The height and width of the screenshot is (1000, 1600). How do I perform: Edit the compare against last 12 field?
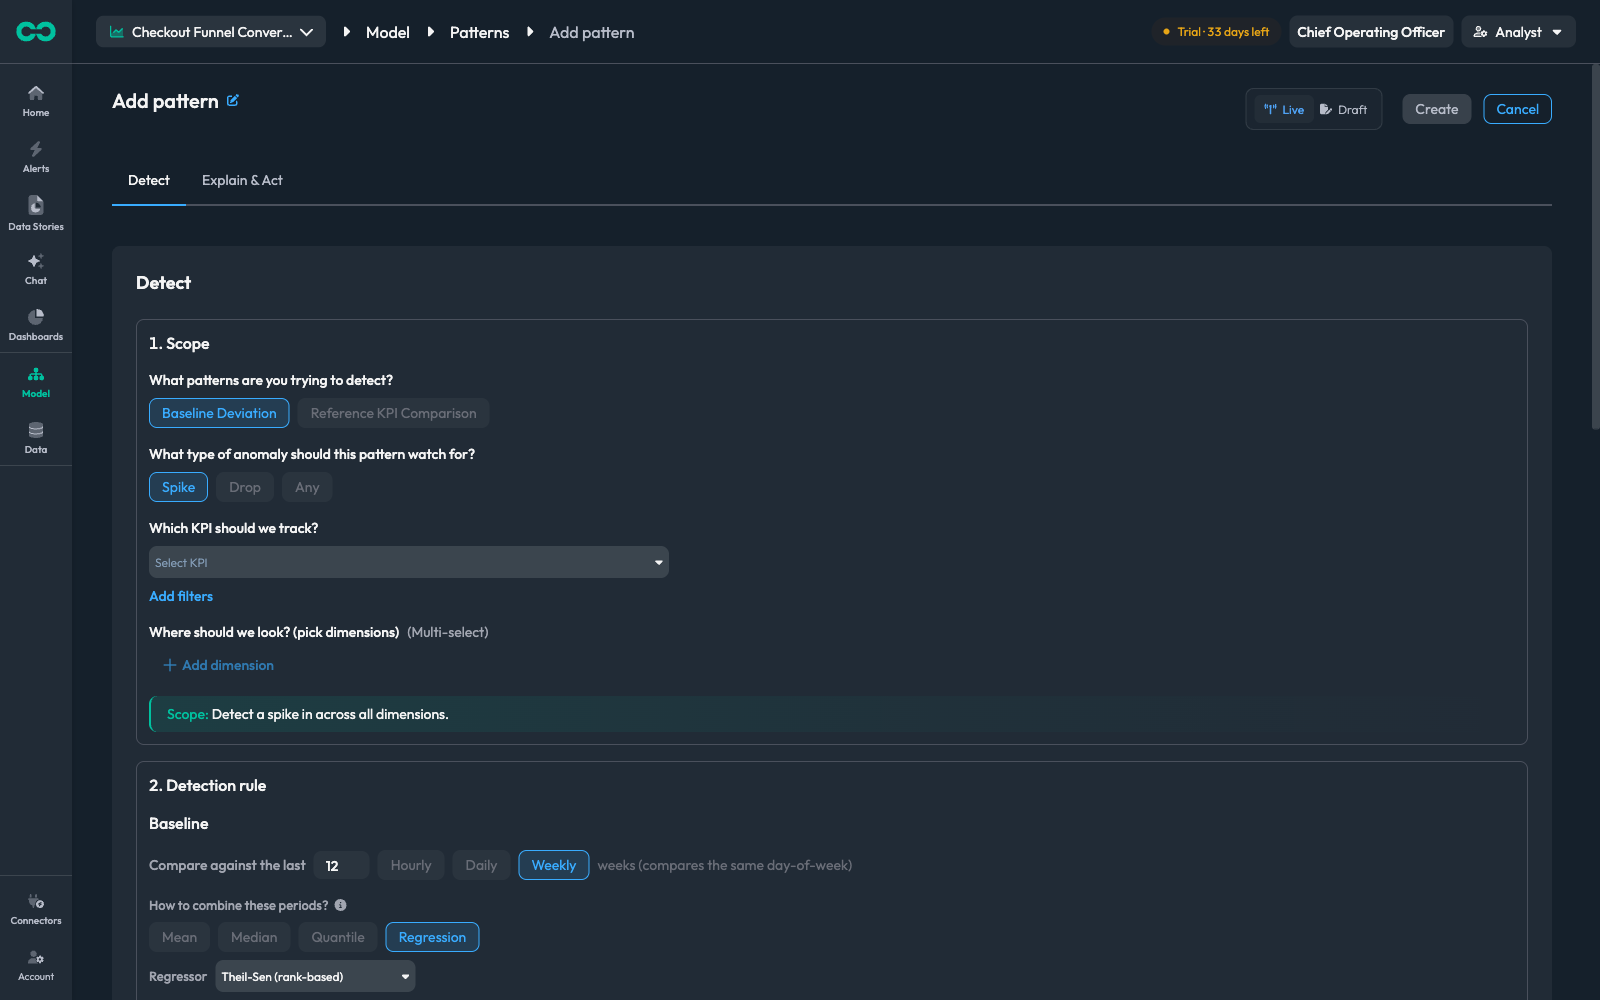(342, 865)
